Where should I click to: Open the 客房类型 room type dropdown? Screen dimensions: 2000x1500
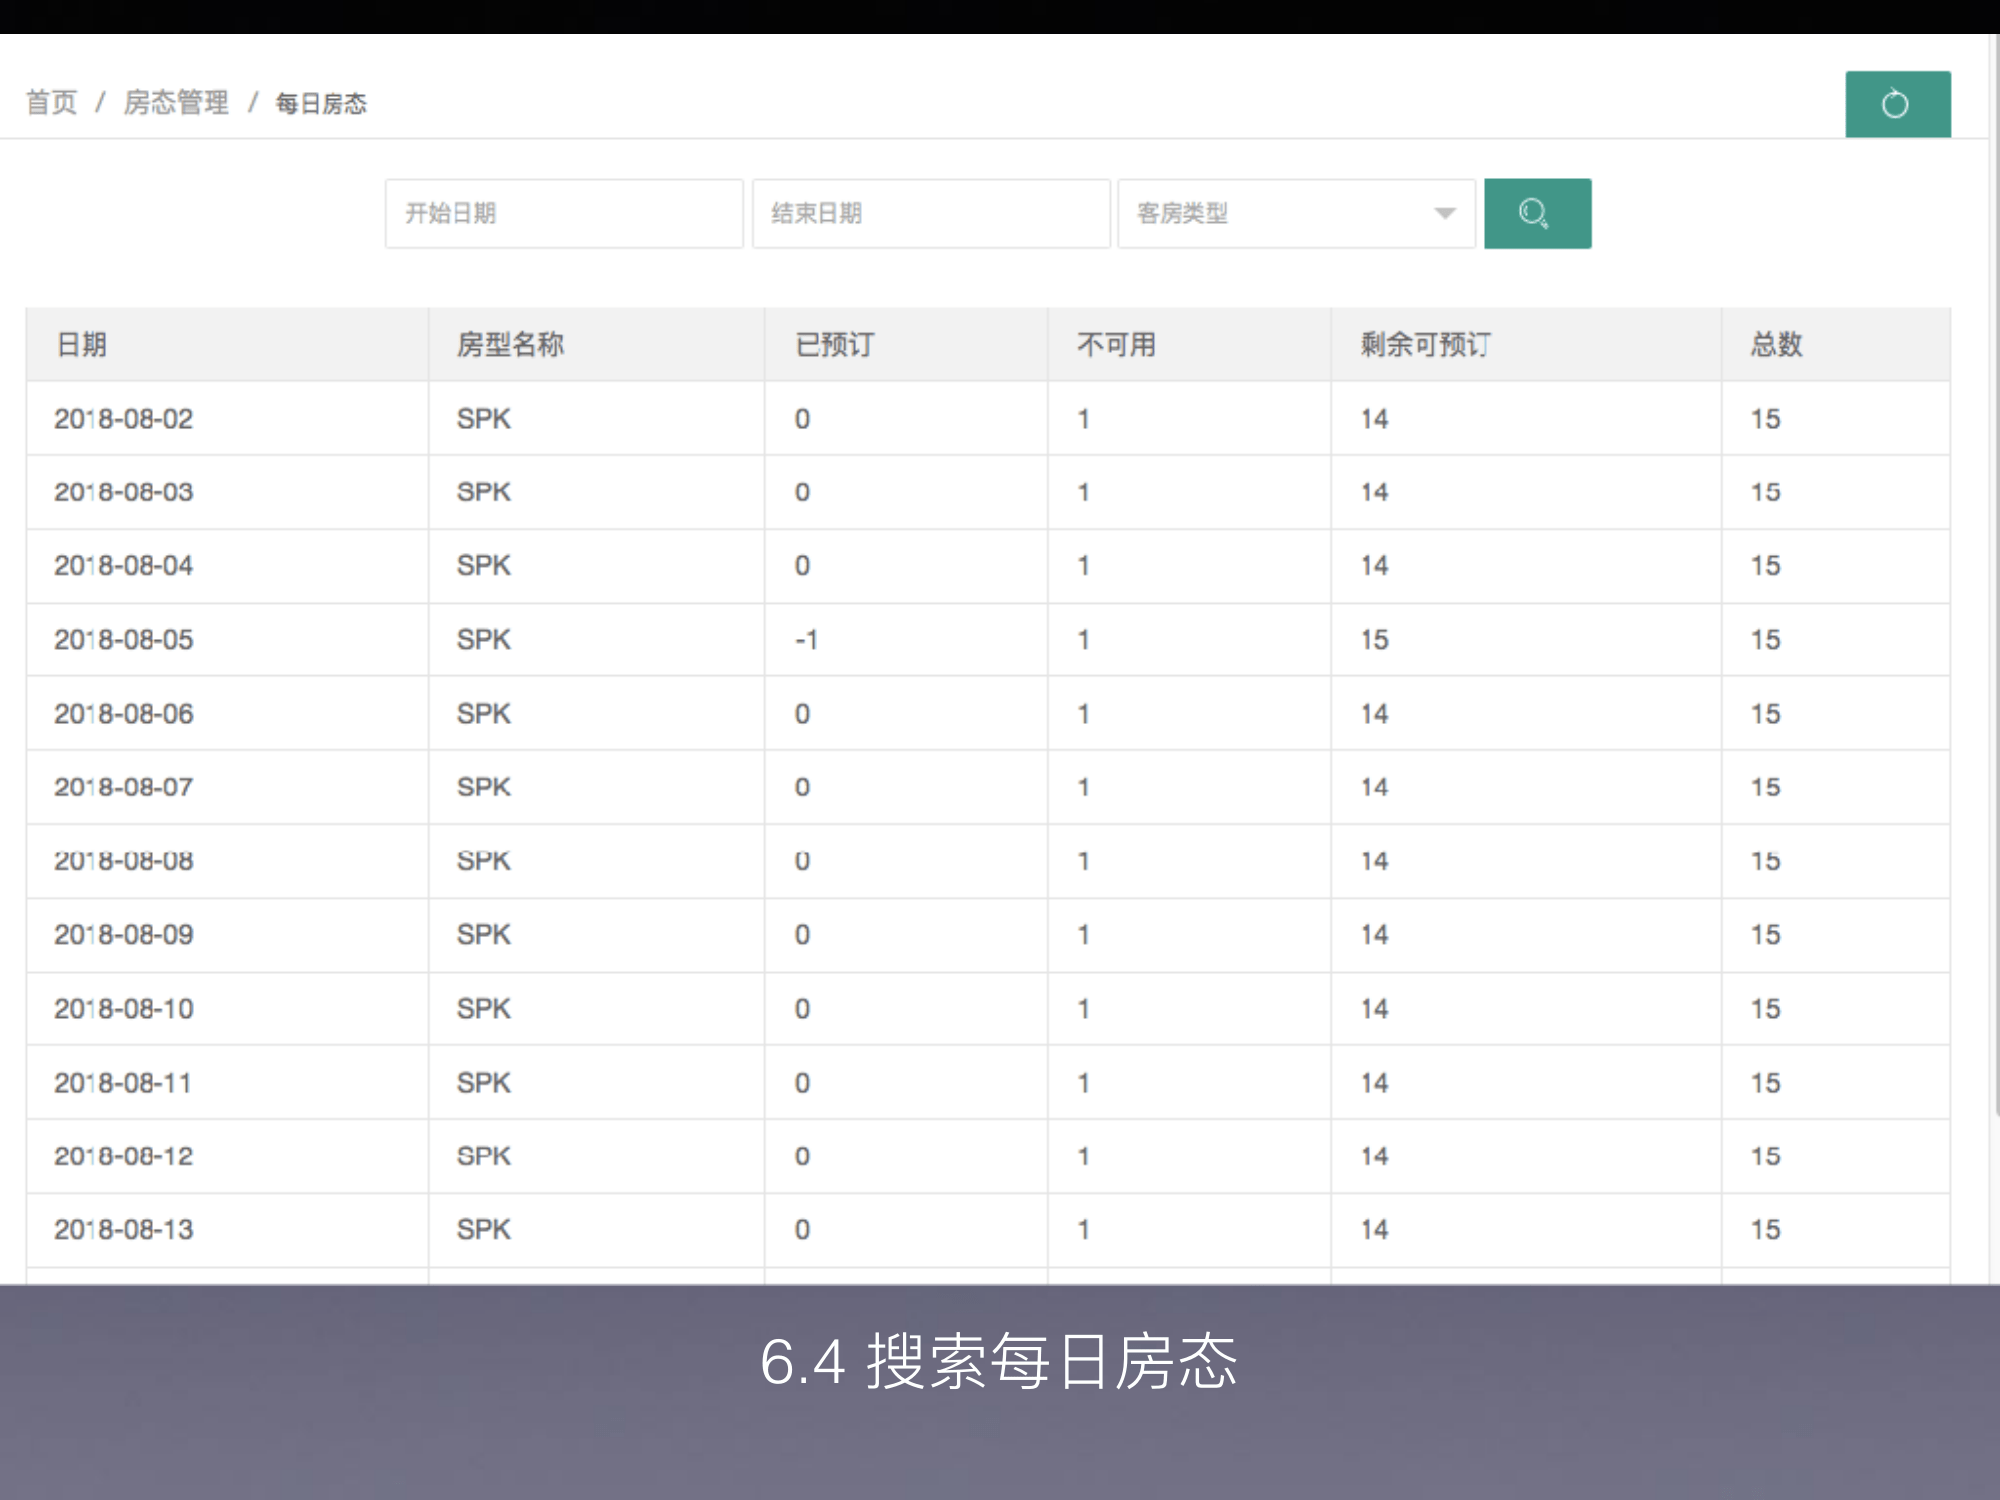coord(1295,213)
